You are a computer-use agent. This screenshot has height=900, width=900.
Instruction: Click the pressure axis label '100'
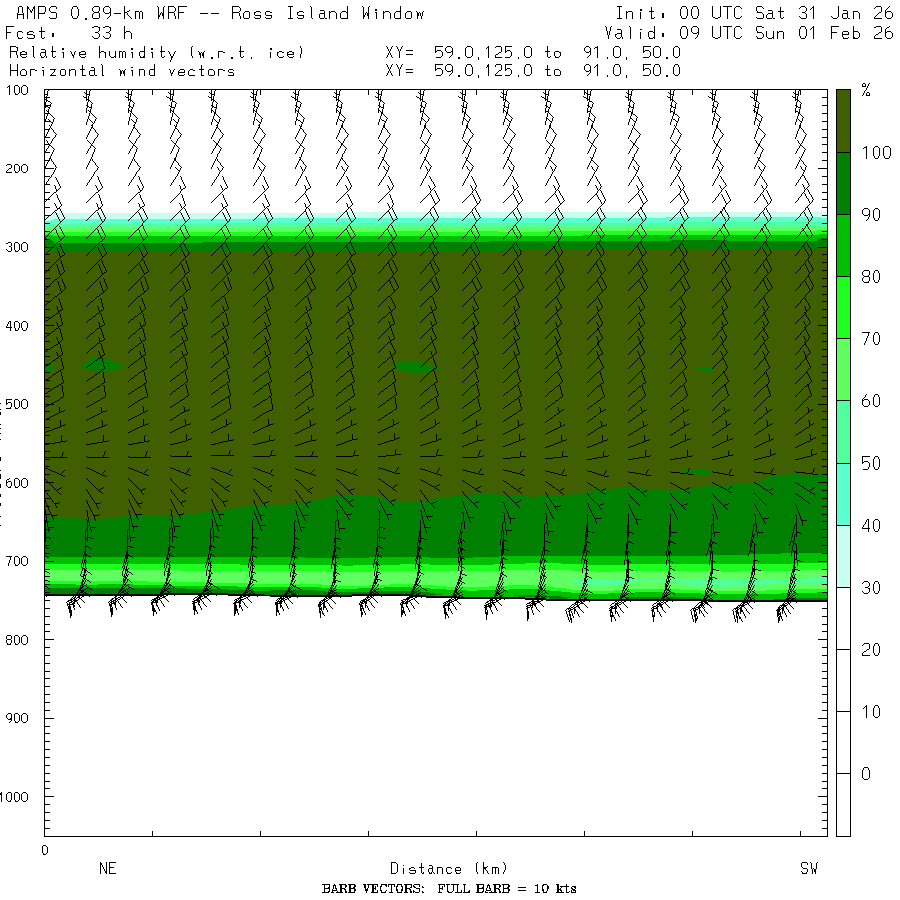17,90
